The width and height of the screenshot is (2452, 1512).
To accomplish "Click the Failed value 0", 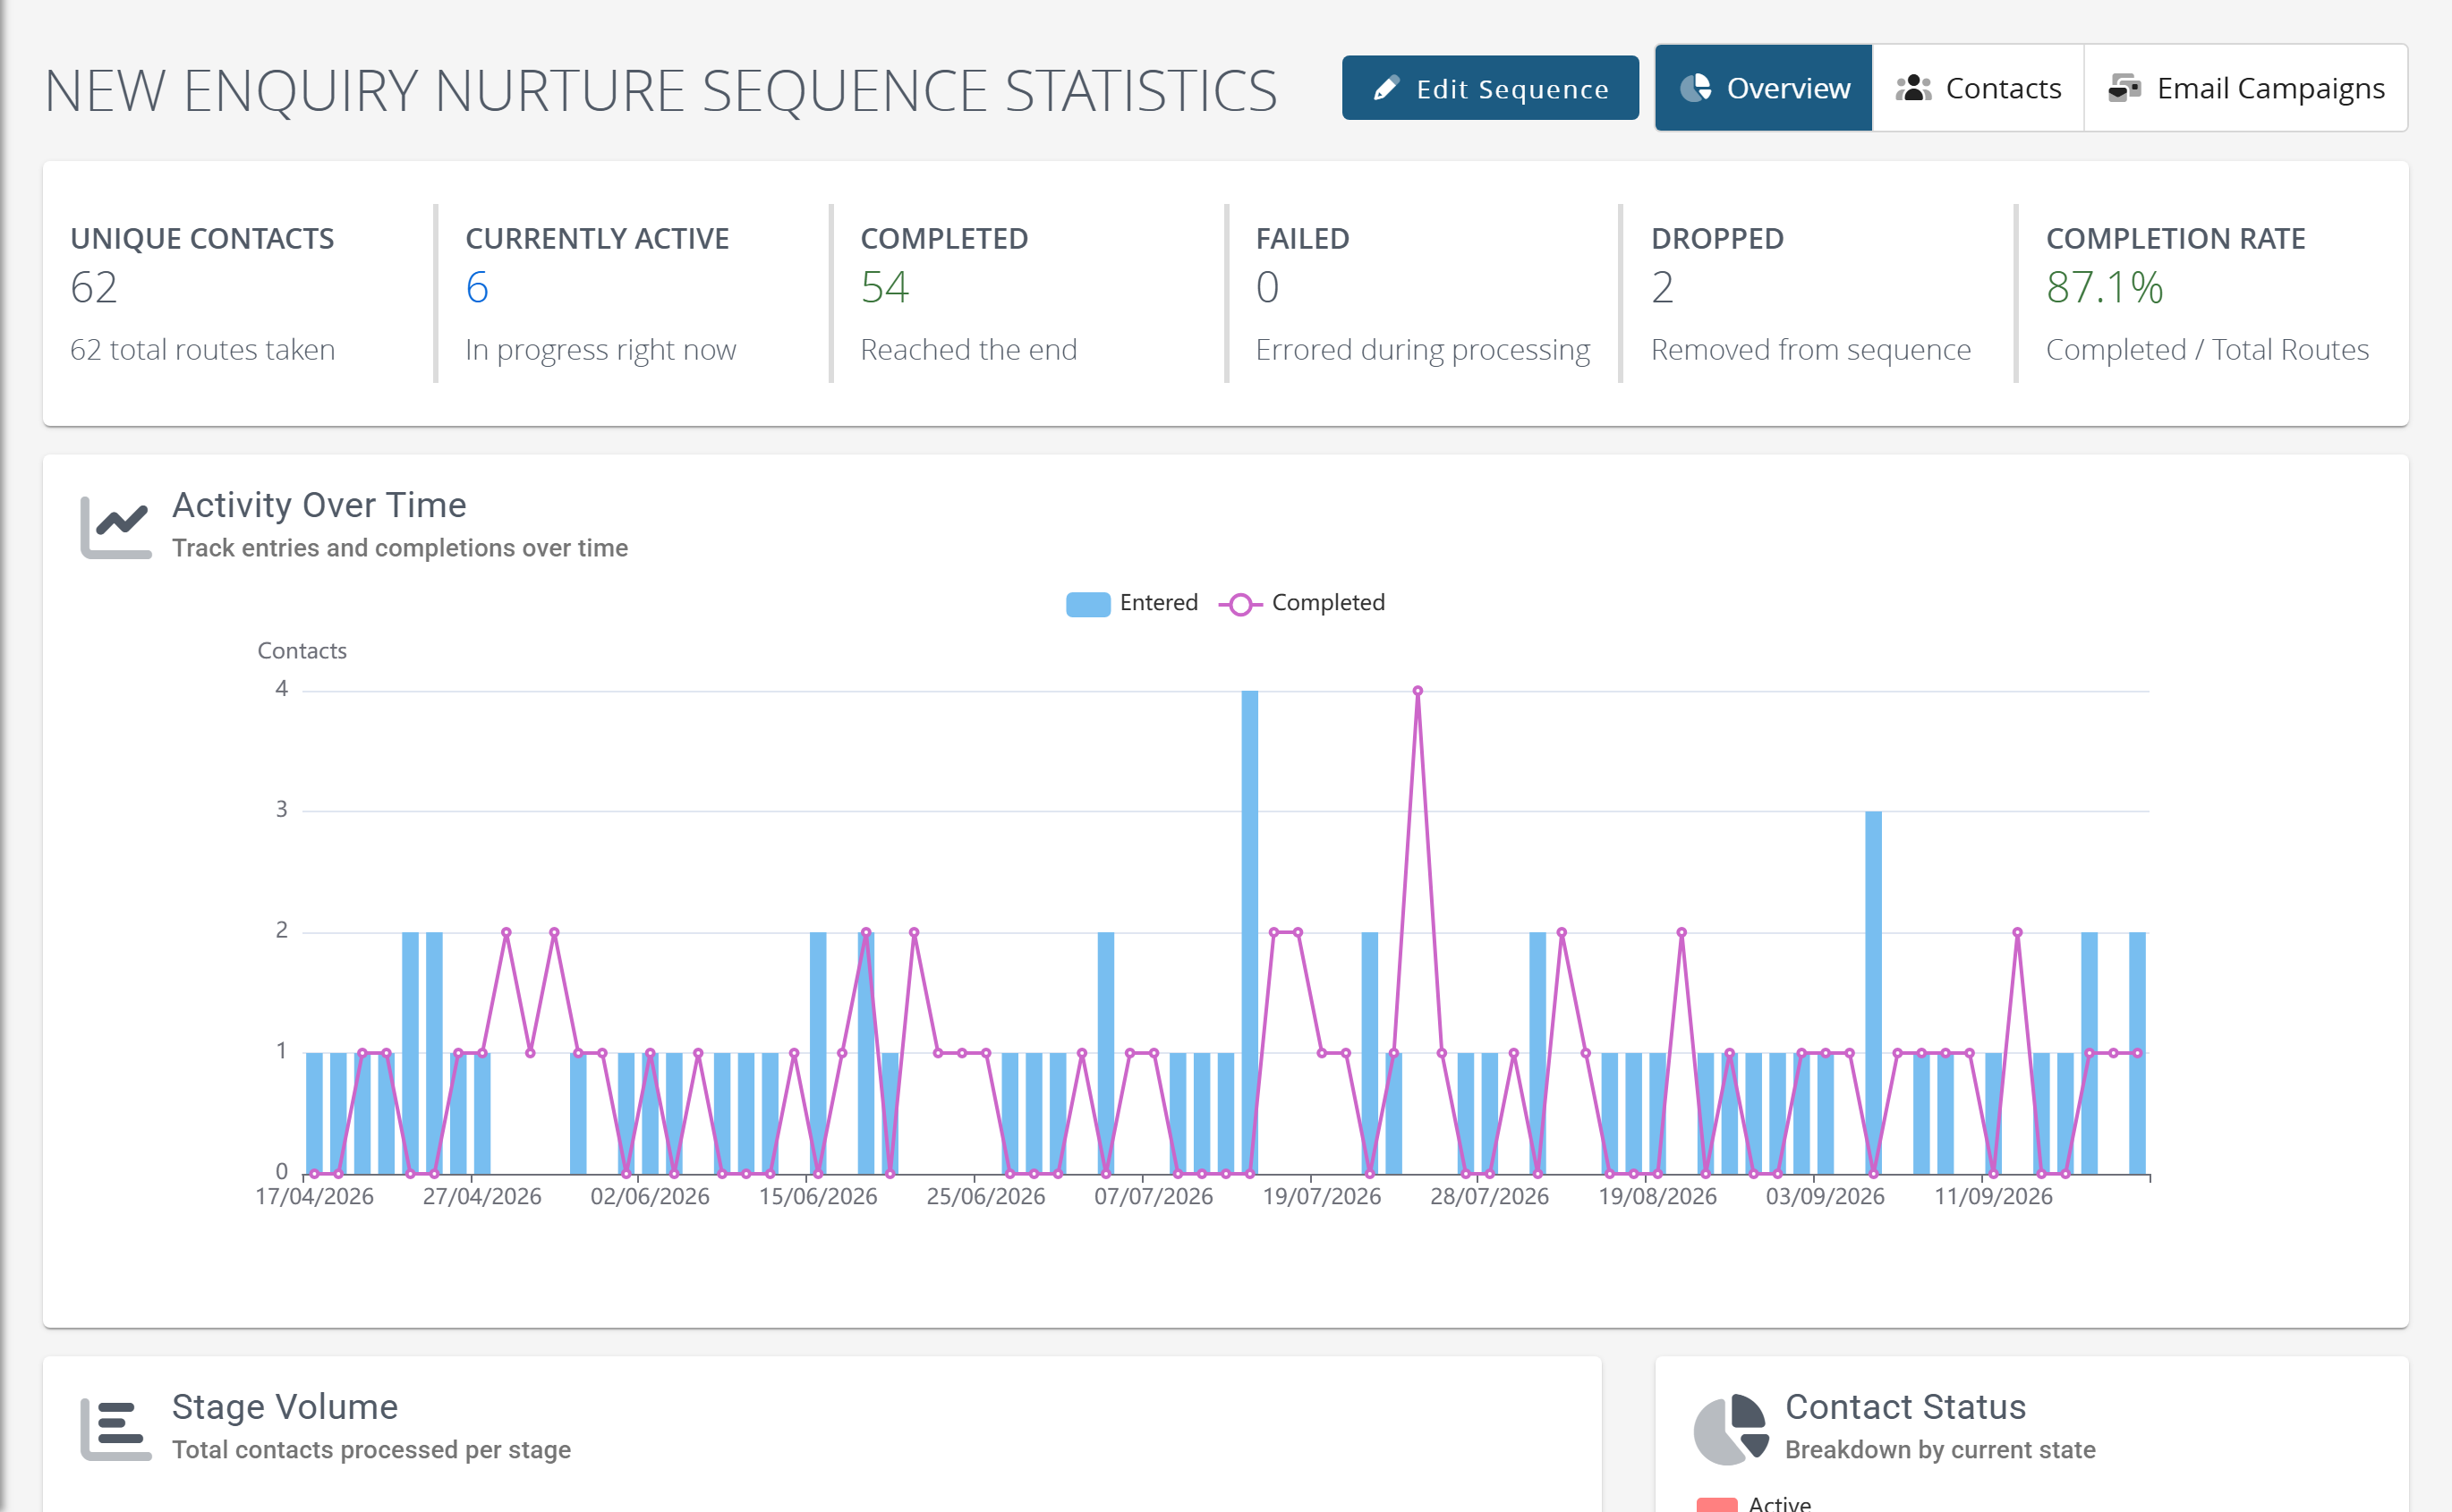I will [1267, 288].
